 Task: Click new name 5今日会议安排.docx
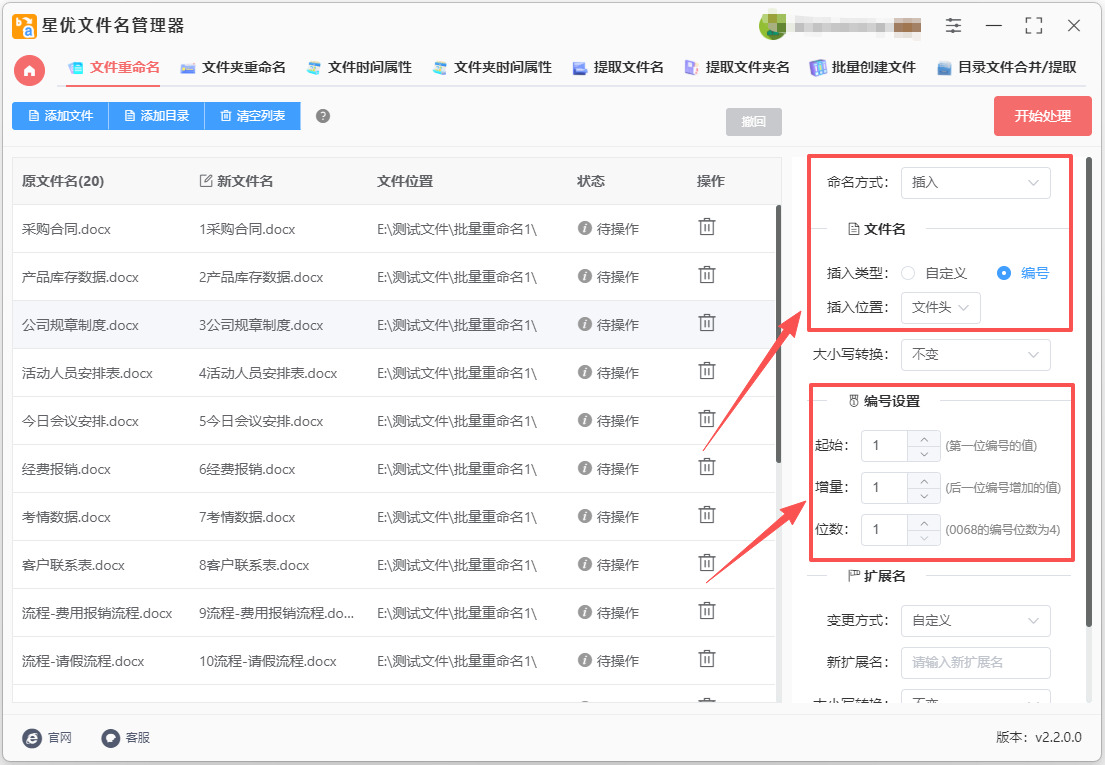point(261,421)
